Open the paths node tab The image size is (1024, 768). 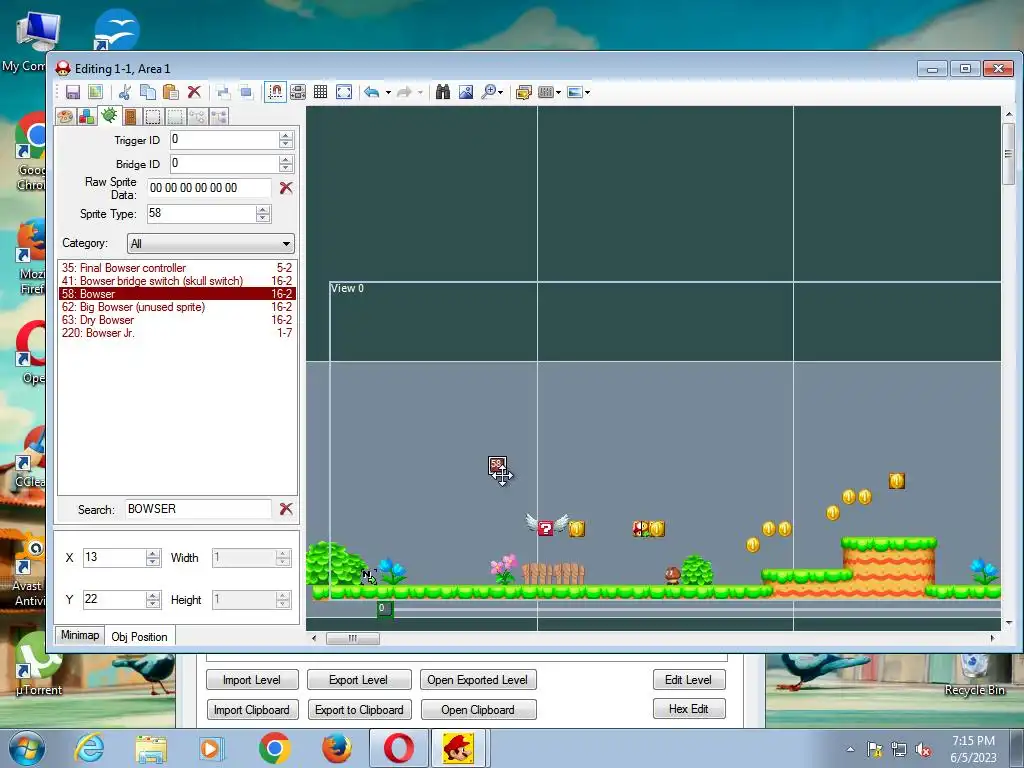[197, 117]
